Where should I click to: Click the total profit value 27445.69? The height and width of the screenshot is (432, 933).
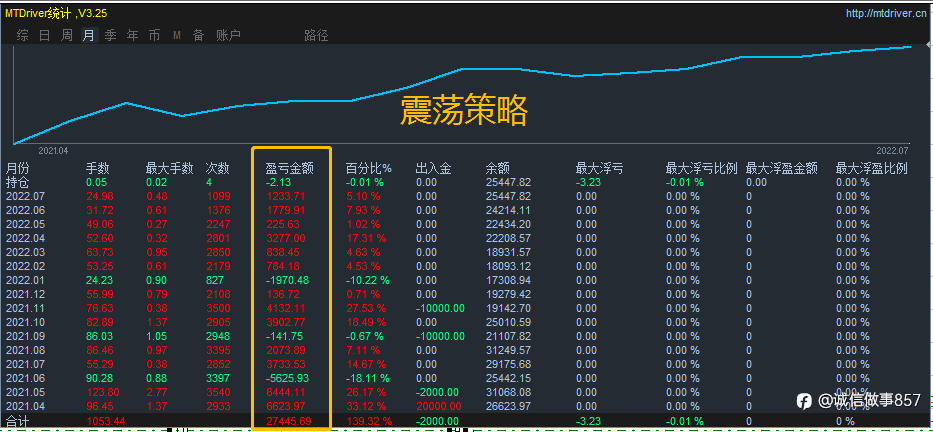tap(290, 421)
